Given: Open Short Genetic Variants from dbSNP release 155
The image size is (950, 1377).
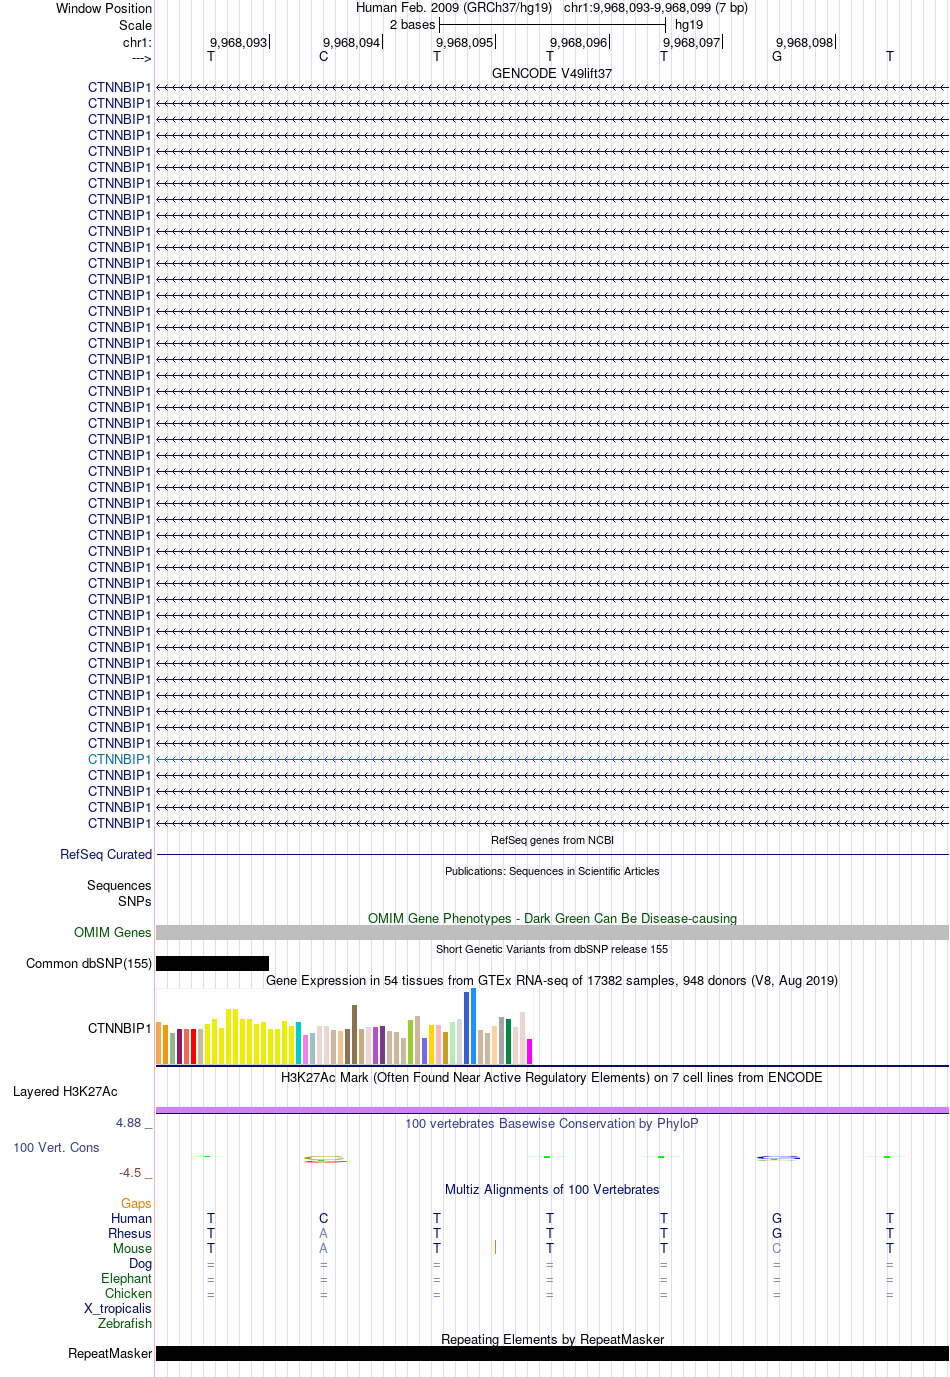Looking at the screenshot, I should (552, 949).
